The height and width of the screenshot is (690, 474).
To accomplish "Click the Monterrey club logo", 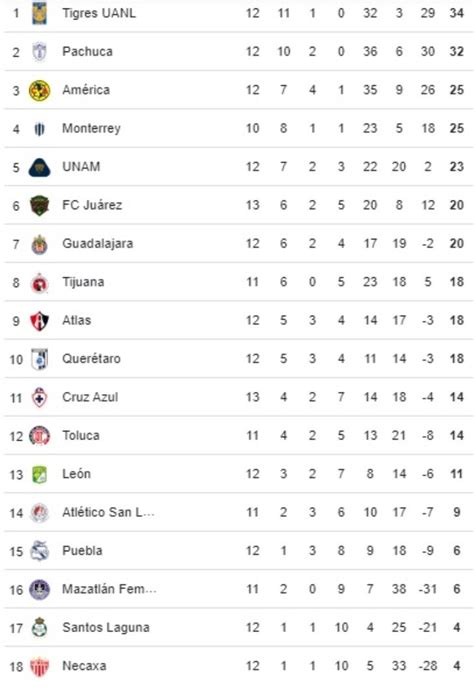I will [x=40, y=129].
